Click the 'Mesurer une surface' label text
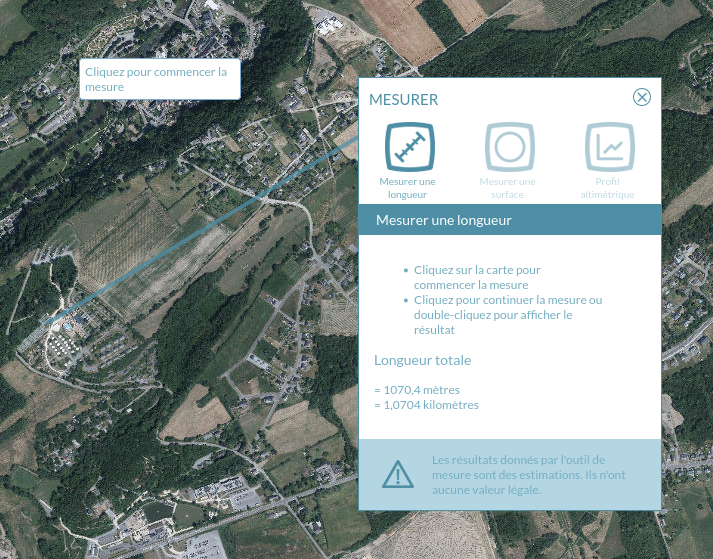 point(507,188)
